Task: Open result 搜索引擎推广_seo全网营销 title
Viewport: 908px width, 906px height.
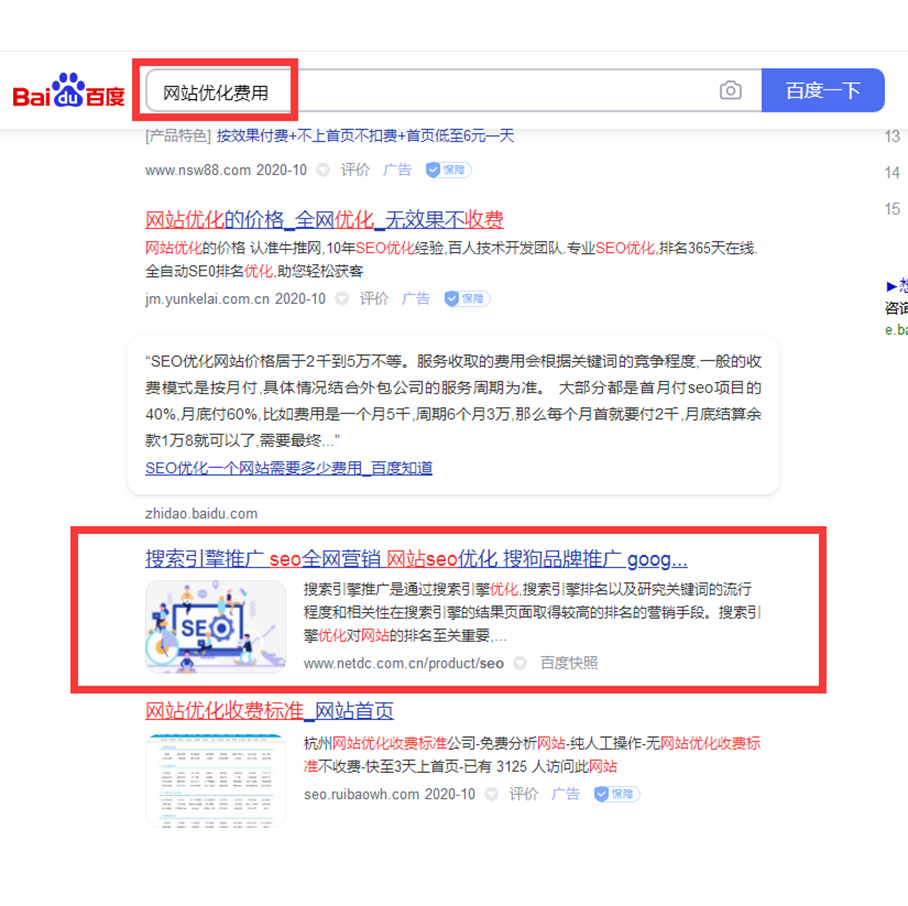Action: point(416,559)
